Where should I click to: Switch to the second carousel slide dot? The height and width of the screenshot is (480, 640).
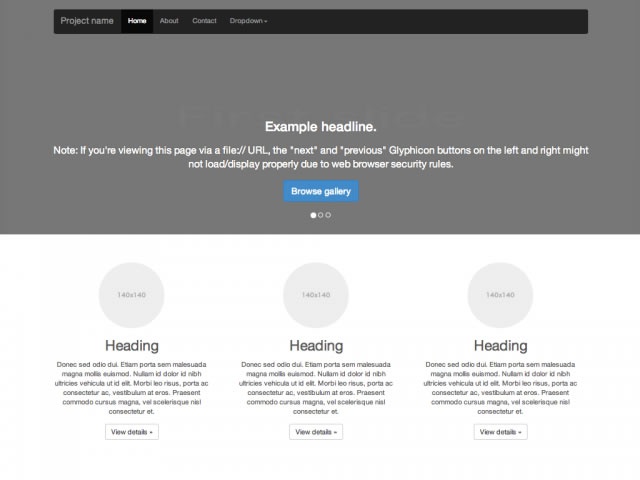(x=320, y=215)
